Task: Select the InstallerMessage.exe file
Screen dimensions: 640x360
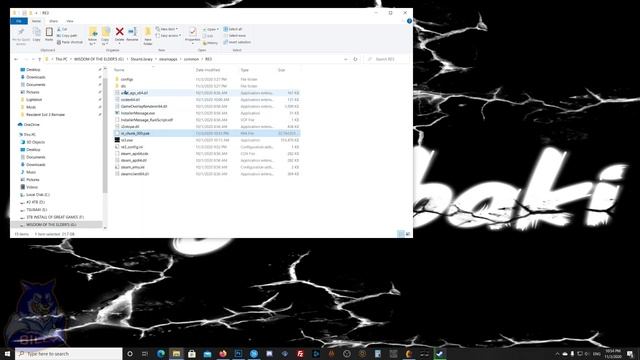Action: click(138, 113)
